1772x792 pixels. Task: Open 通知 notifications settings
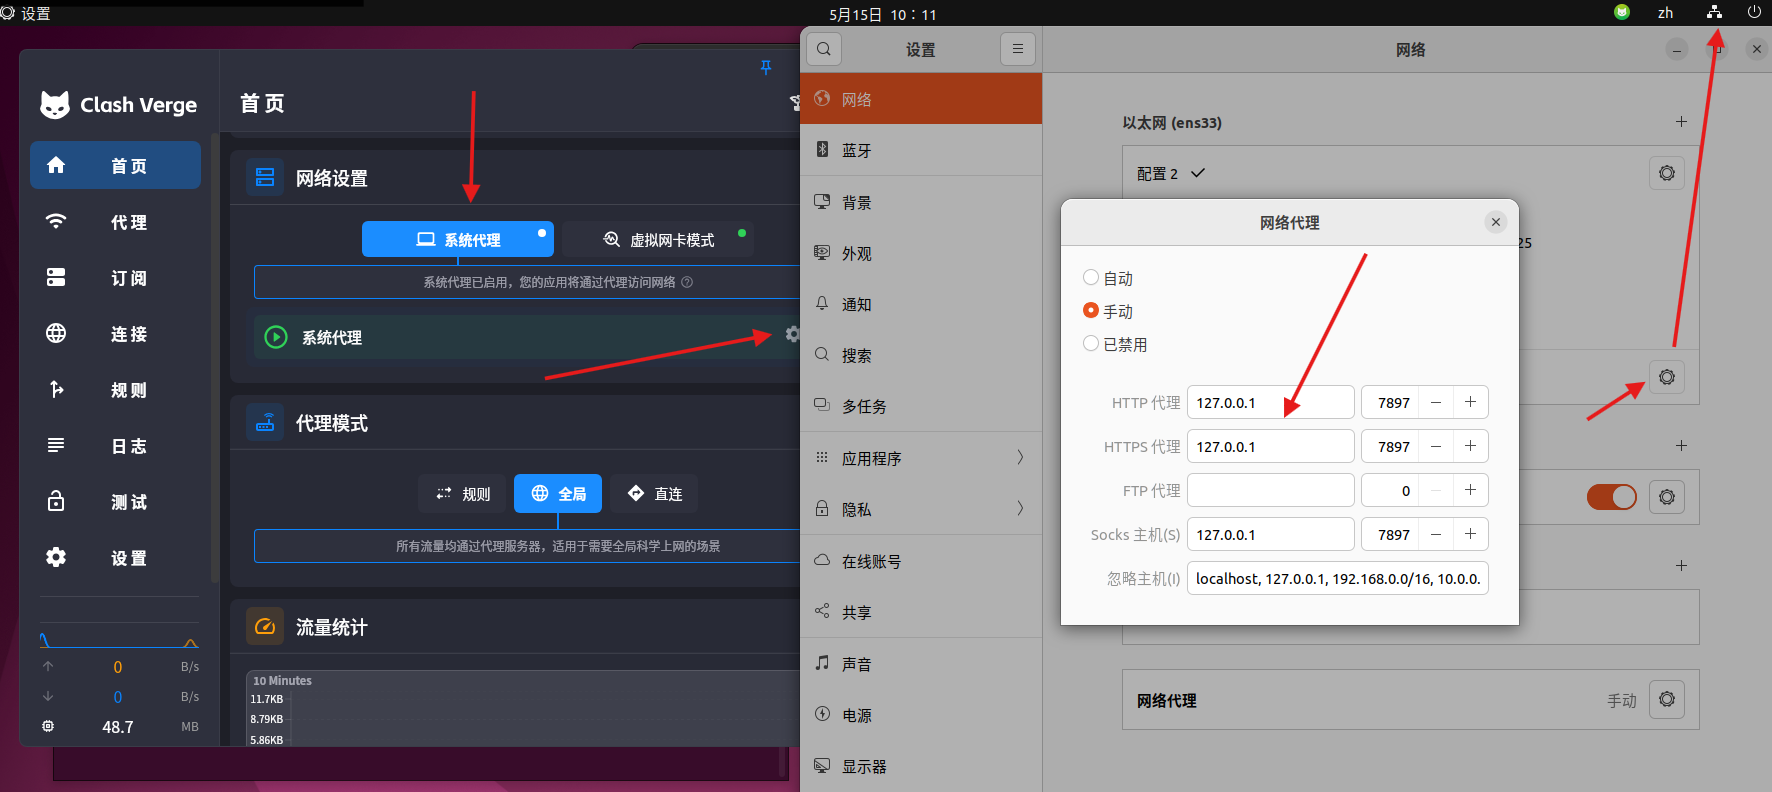921,304
